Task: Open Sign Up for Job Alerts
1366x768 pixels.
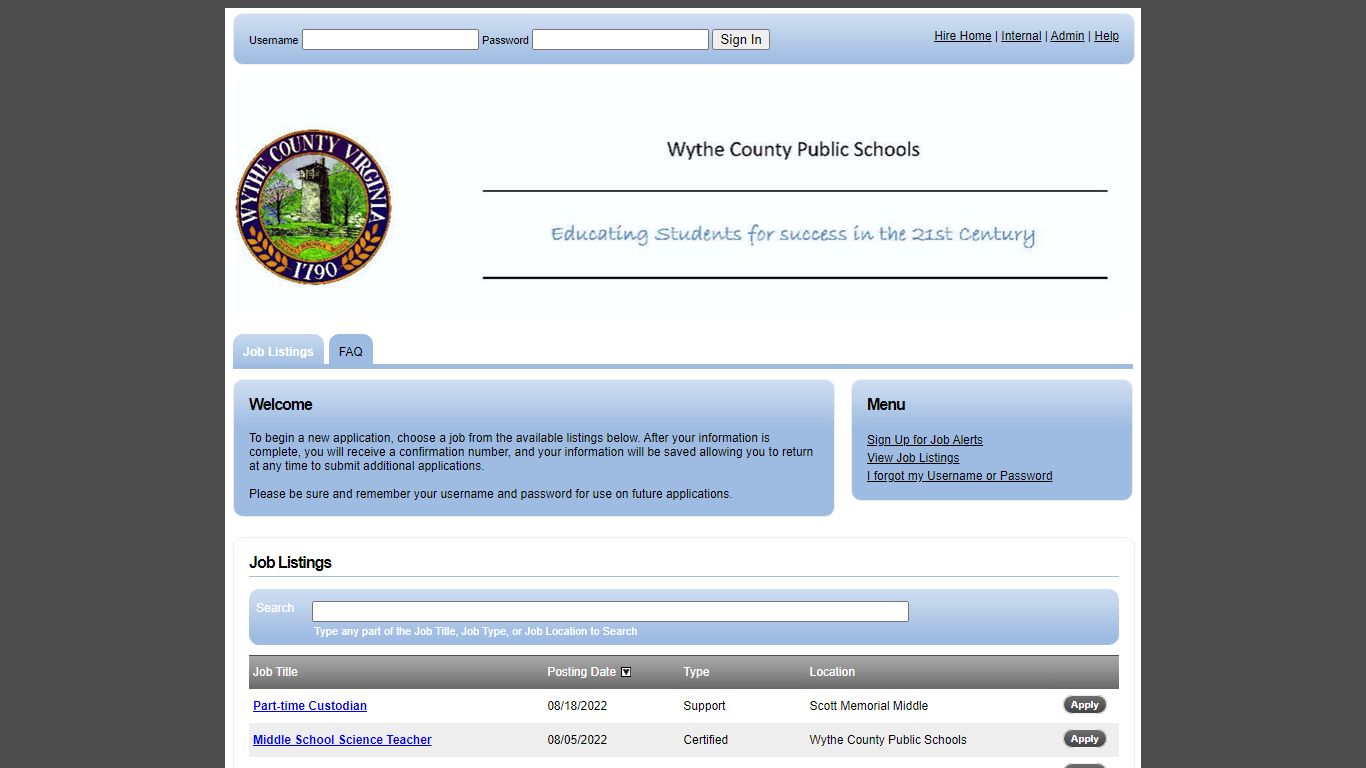Action: pos(925,440)
